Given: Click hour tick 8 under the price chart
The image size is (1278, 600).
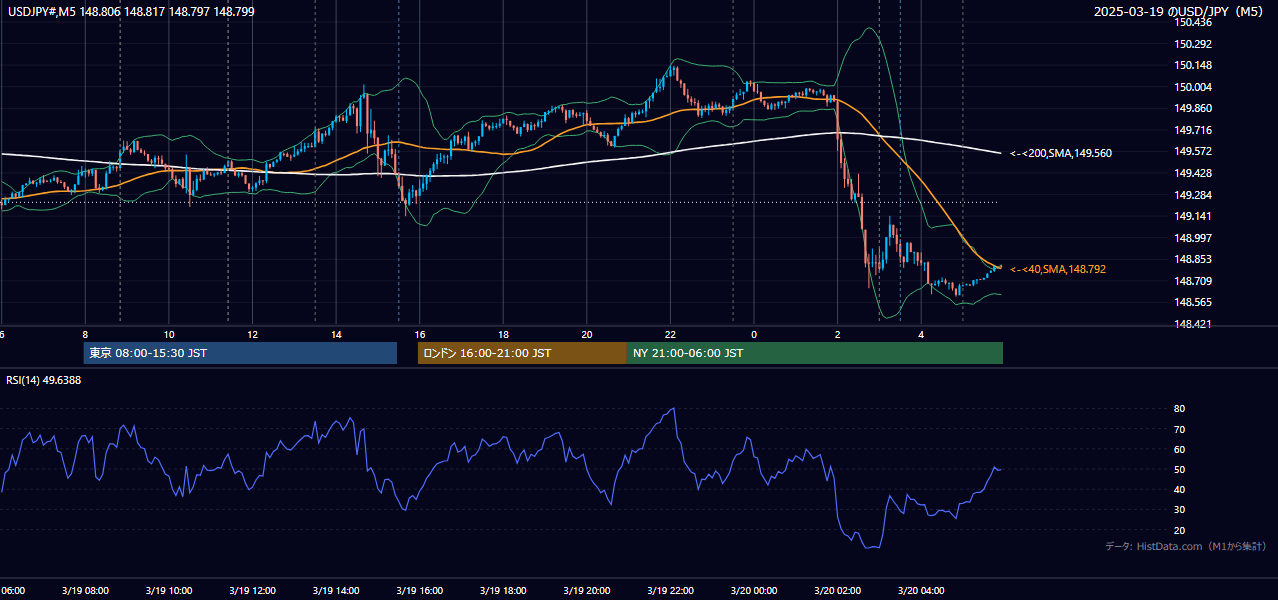Looking at the screenshot, I should pos(85,335).
